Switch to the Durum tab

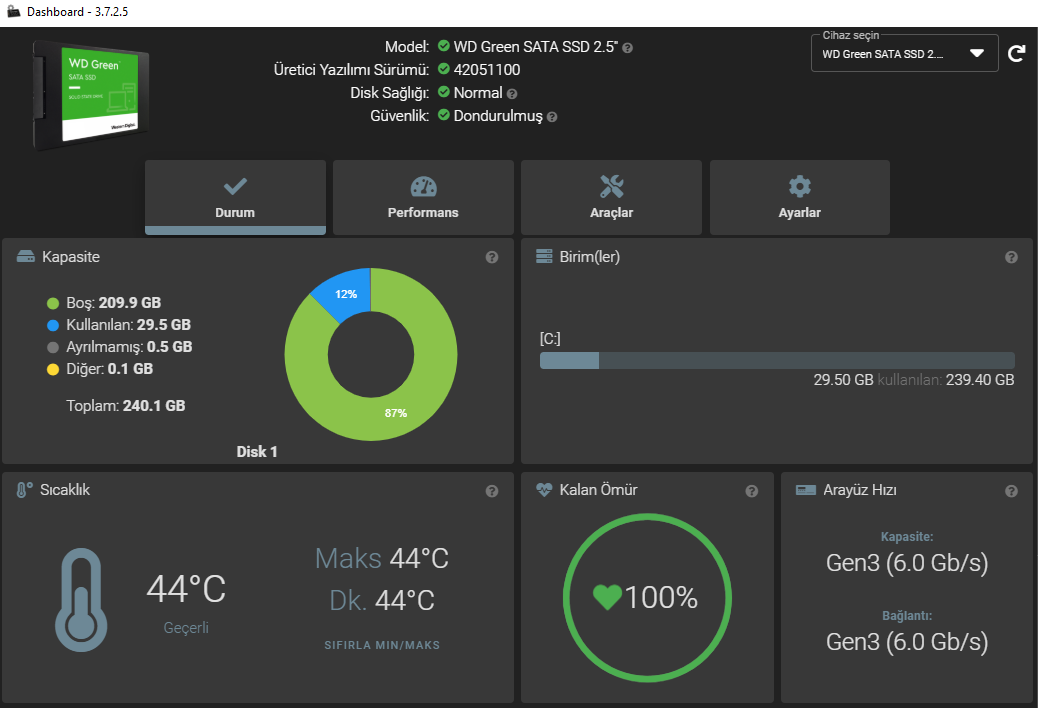point(235,197)
